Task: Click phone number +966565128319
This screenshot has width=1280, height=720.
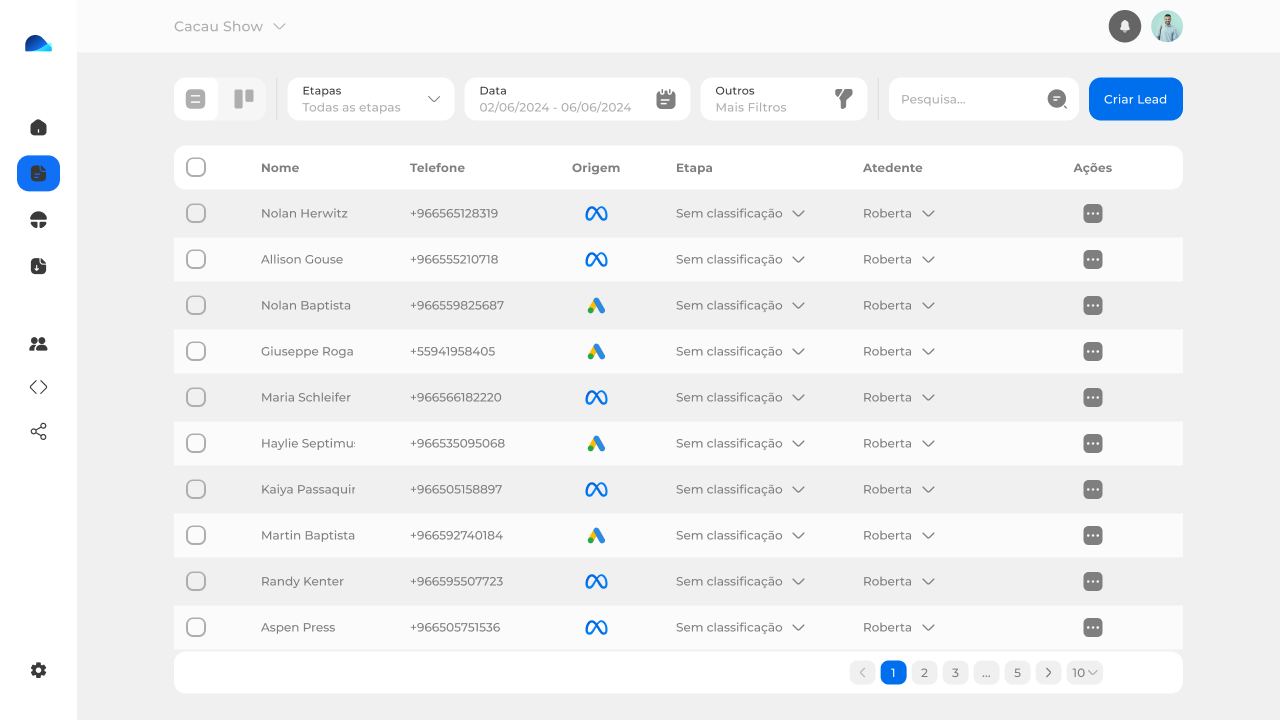Action: click(x=454, y=213)
